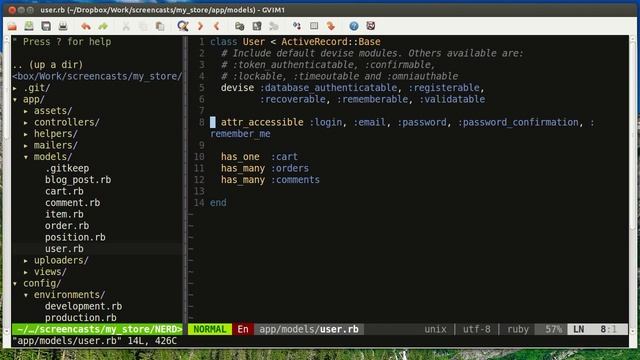
Task: Expand the assets/ folder arrow
Action: (26, 111)
